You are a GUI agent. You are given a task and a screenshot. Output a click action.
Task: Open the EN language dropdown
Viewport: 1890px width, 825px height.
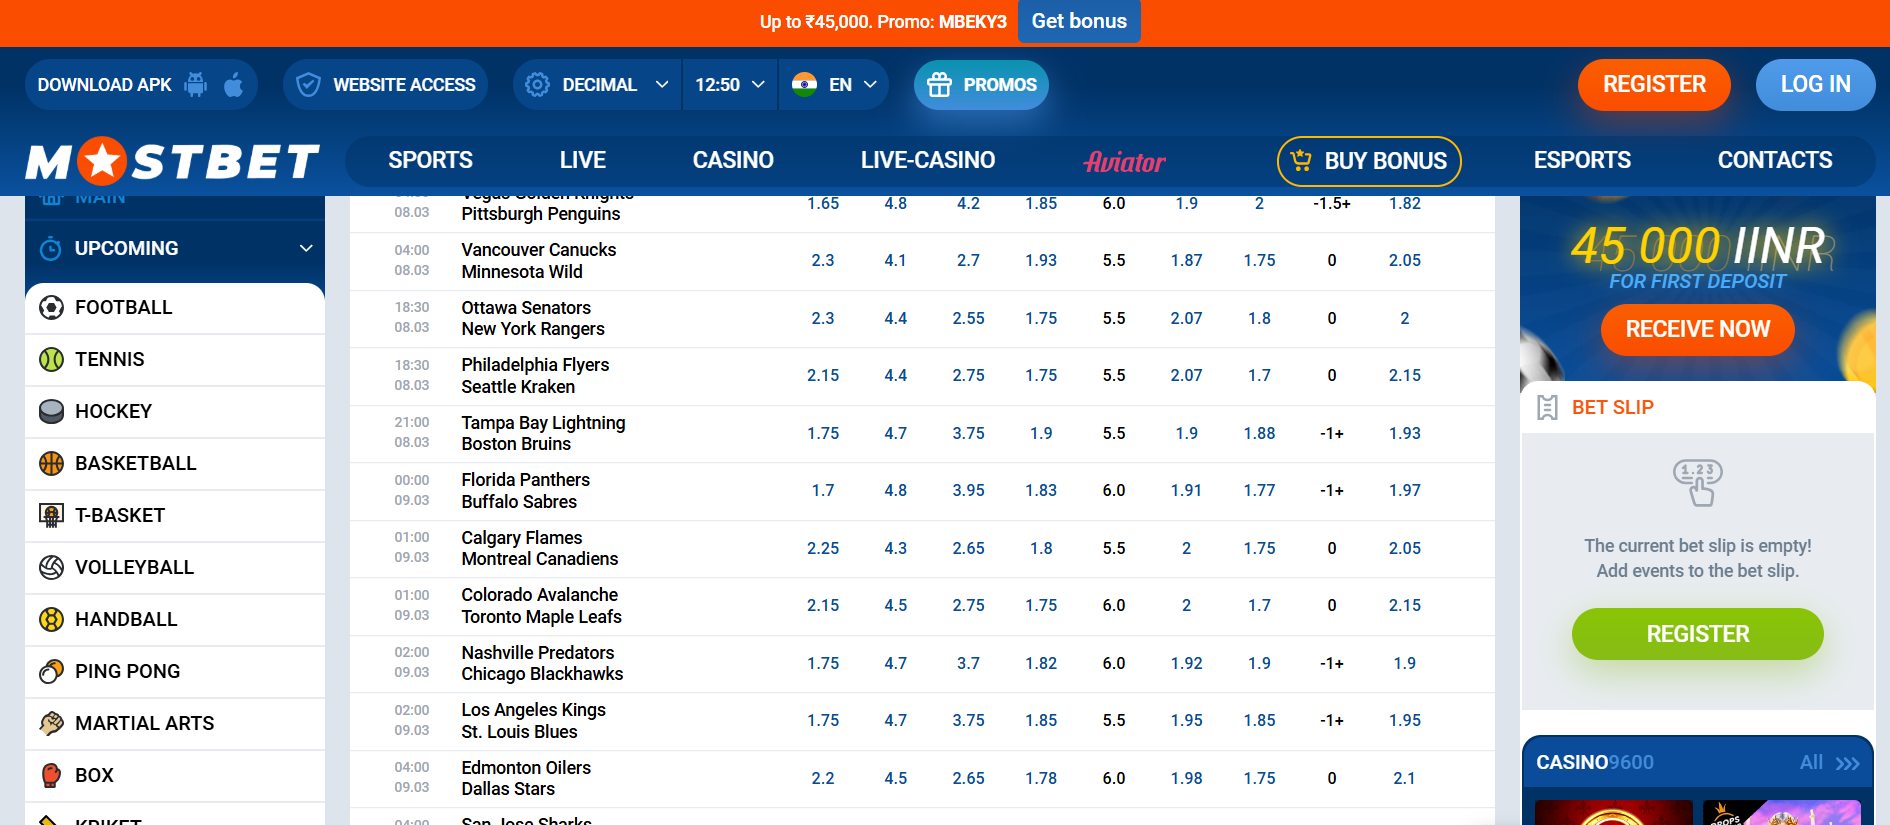click(x=833, y=85)
